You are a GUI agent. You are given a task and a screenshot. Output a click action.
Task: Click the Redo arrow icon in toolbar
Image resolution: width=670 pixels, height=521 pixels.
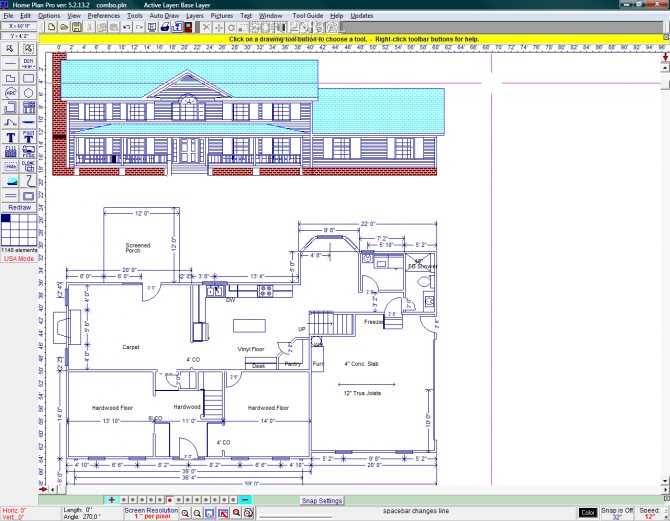140,27
